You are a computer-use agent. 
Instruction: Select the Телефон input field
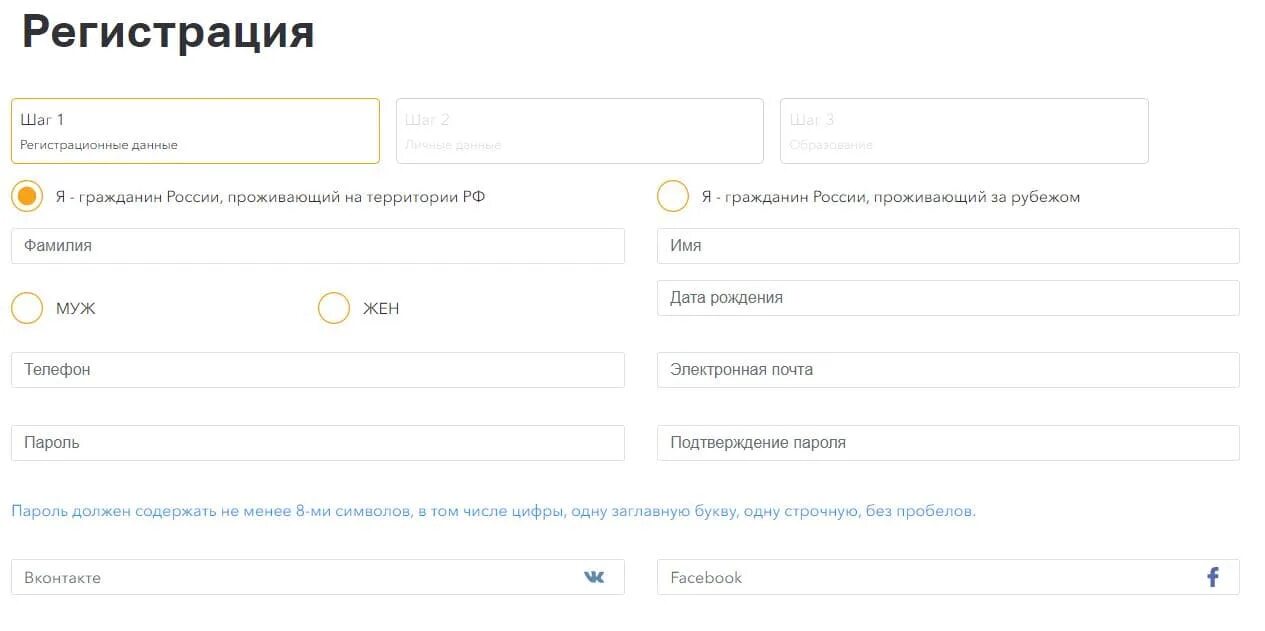[x=318, y=370]
